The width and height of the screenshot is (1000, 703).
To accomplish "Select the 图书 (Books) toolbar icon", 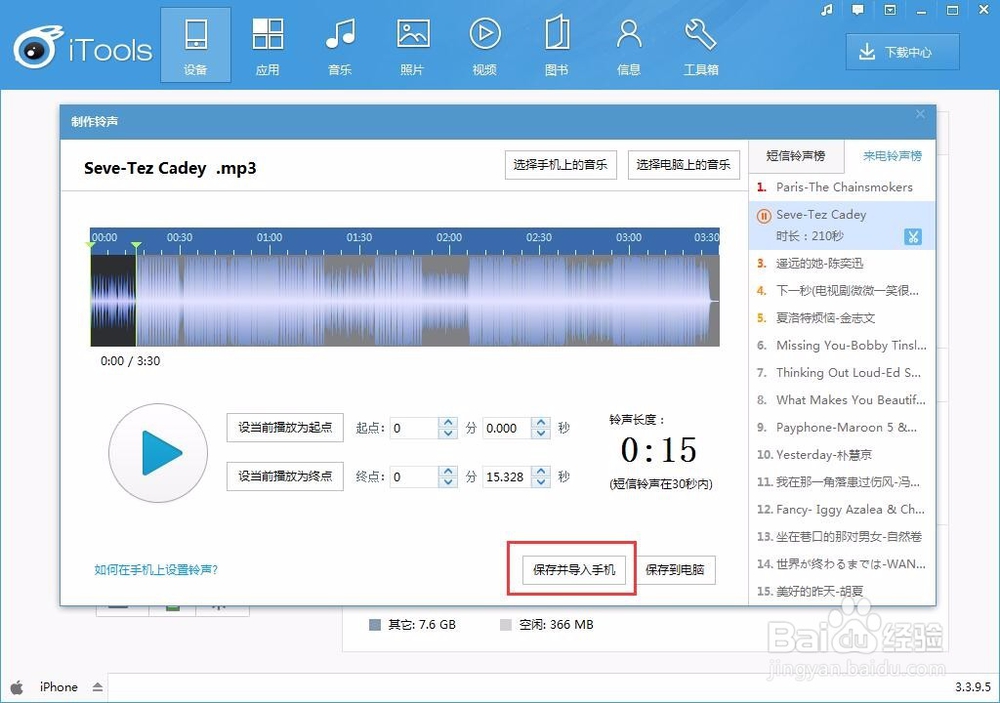I will click(556, 44).
